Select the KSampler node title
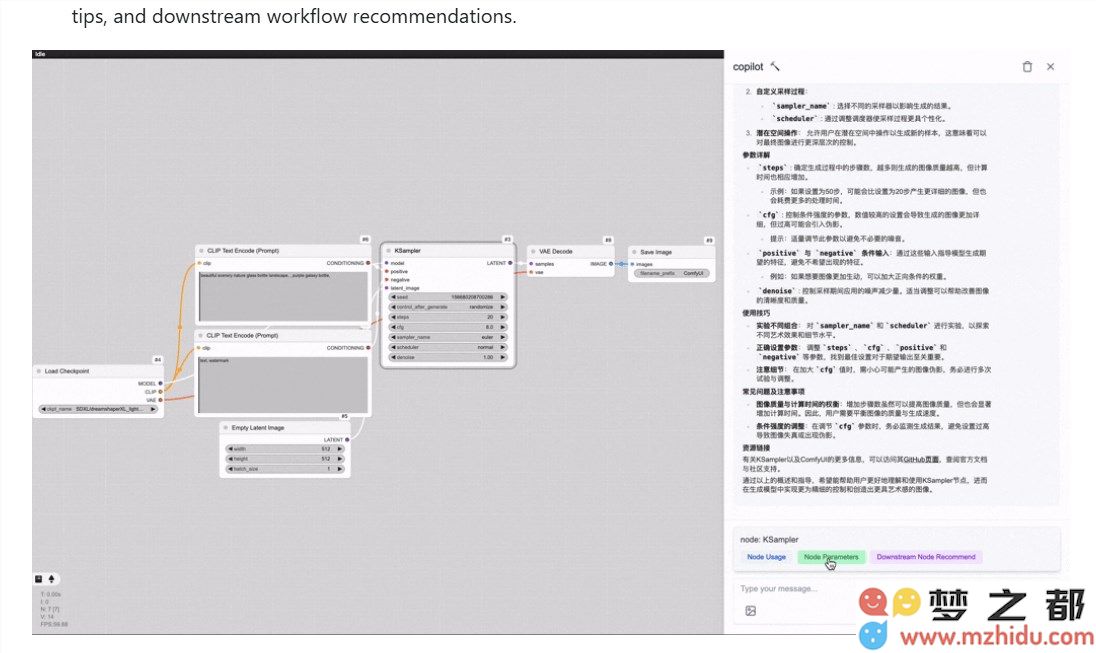The width and height of the screenshot is (1096, 653). [x=408, y=250]
